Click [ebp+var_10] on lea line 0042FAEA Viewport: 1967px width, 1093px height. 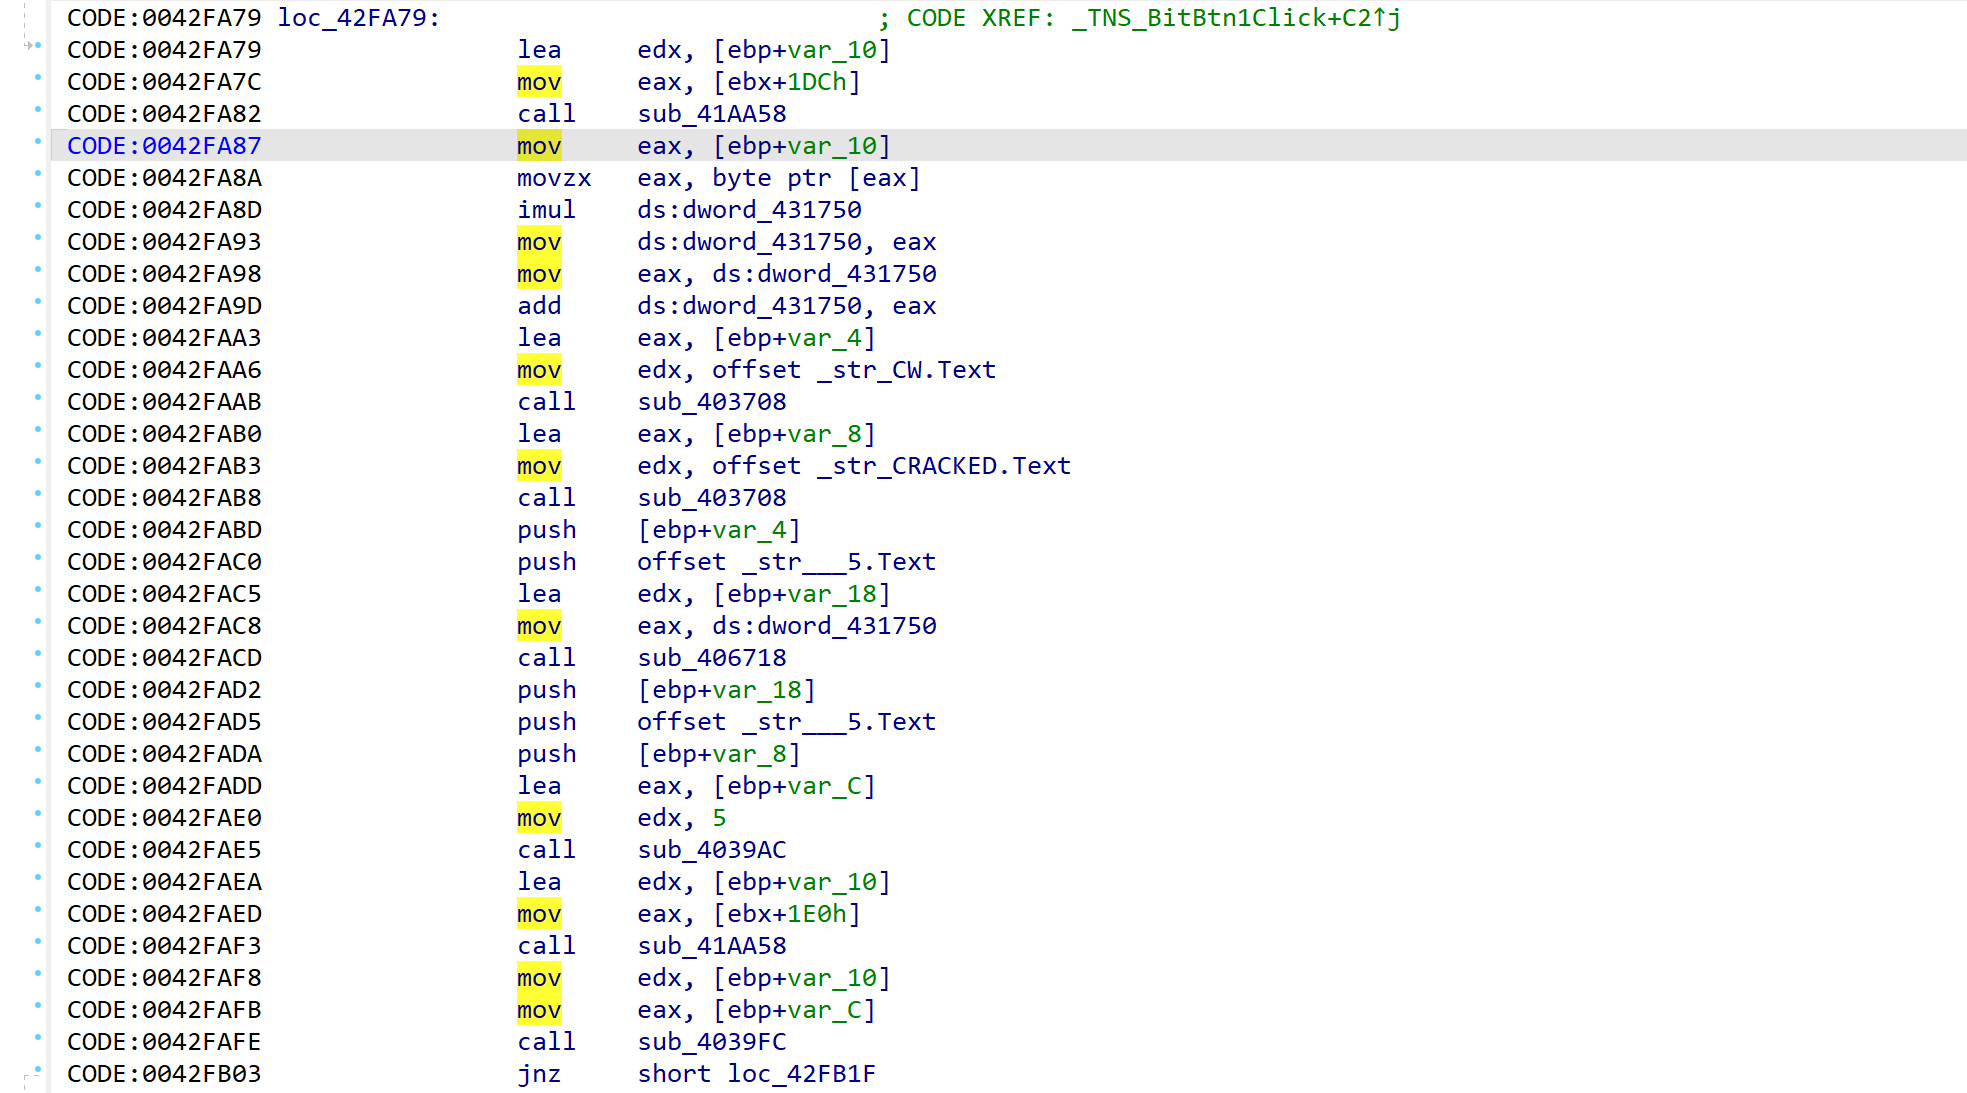802,882
